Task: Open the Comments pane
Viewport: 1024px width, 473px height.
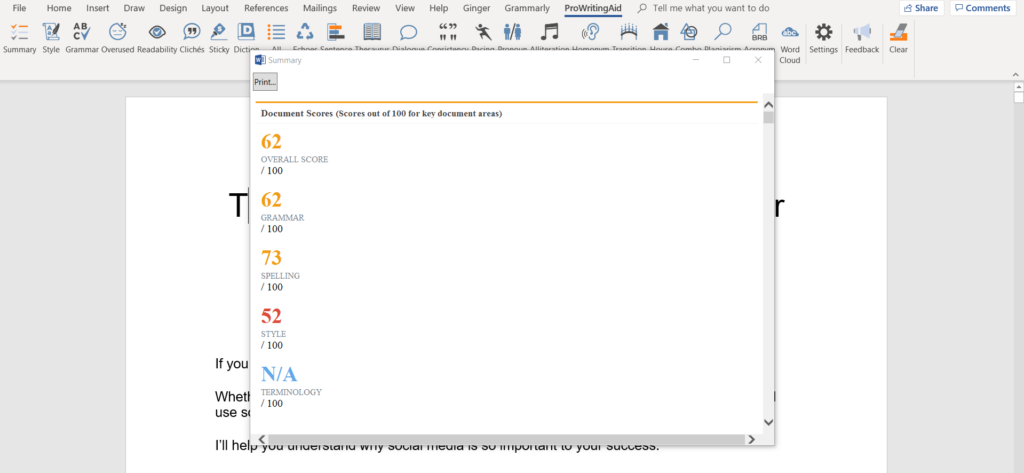Action: [982, 8]
